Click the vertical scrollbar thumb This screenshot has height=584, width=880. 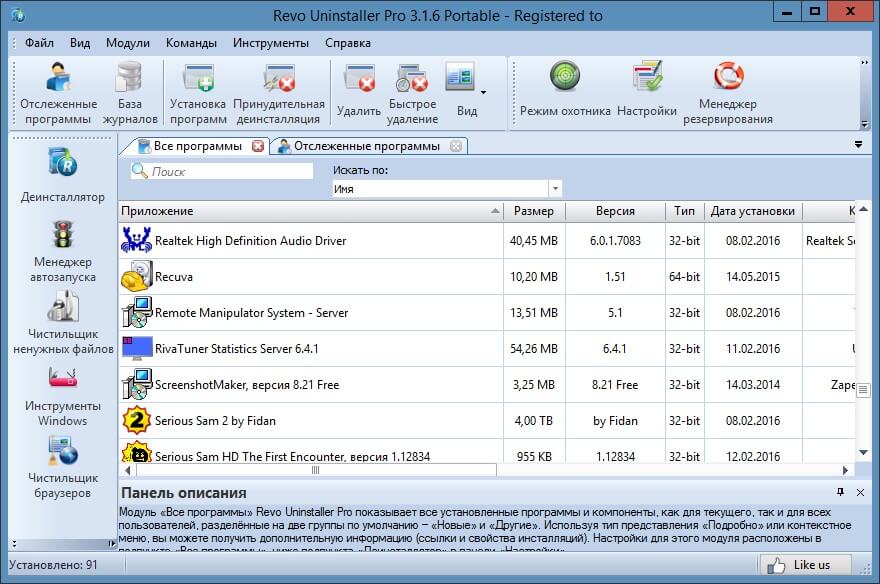pyautogui.click(x=864, y=389)
